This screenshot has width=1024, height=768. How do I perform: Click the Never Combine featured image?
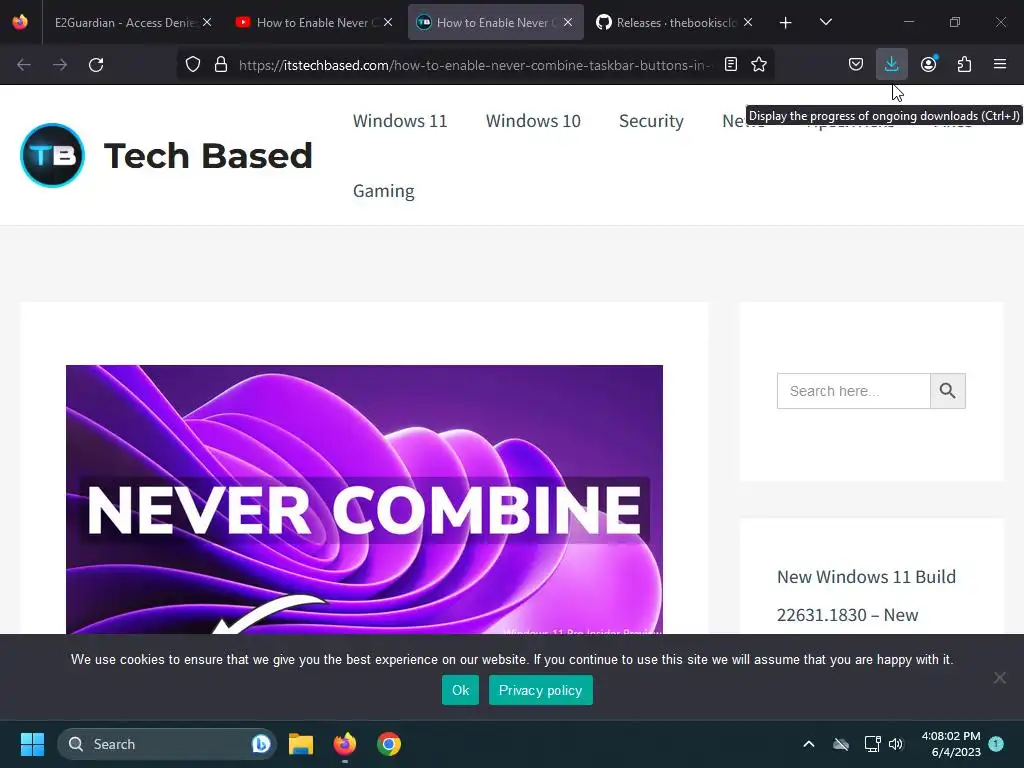364,500
